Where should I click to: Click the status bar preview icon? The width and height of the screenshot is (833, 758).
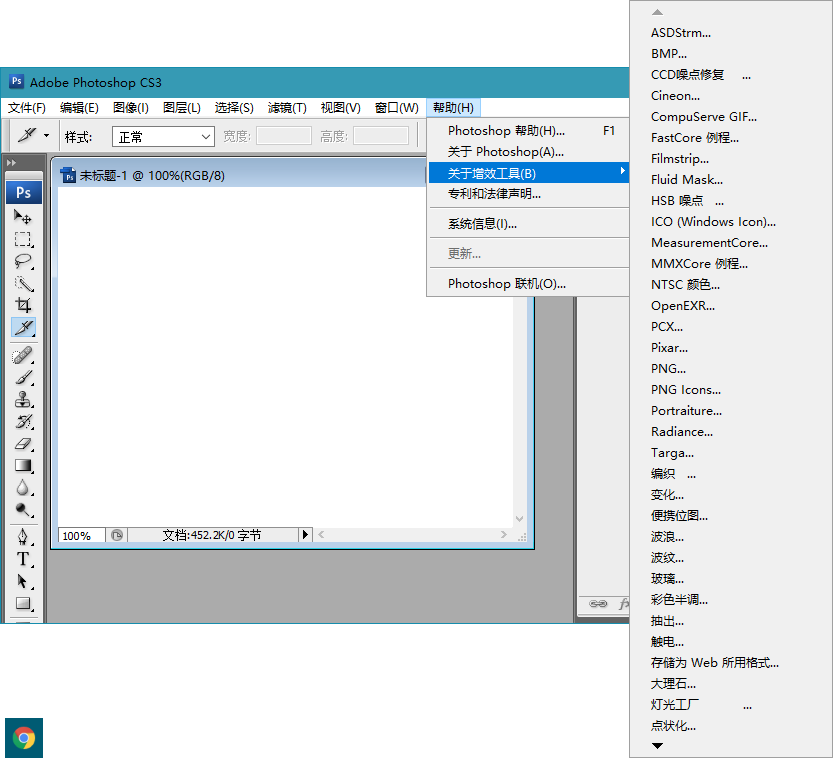(x=117, y=535)
